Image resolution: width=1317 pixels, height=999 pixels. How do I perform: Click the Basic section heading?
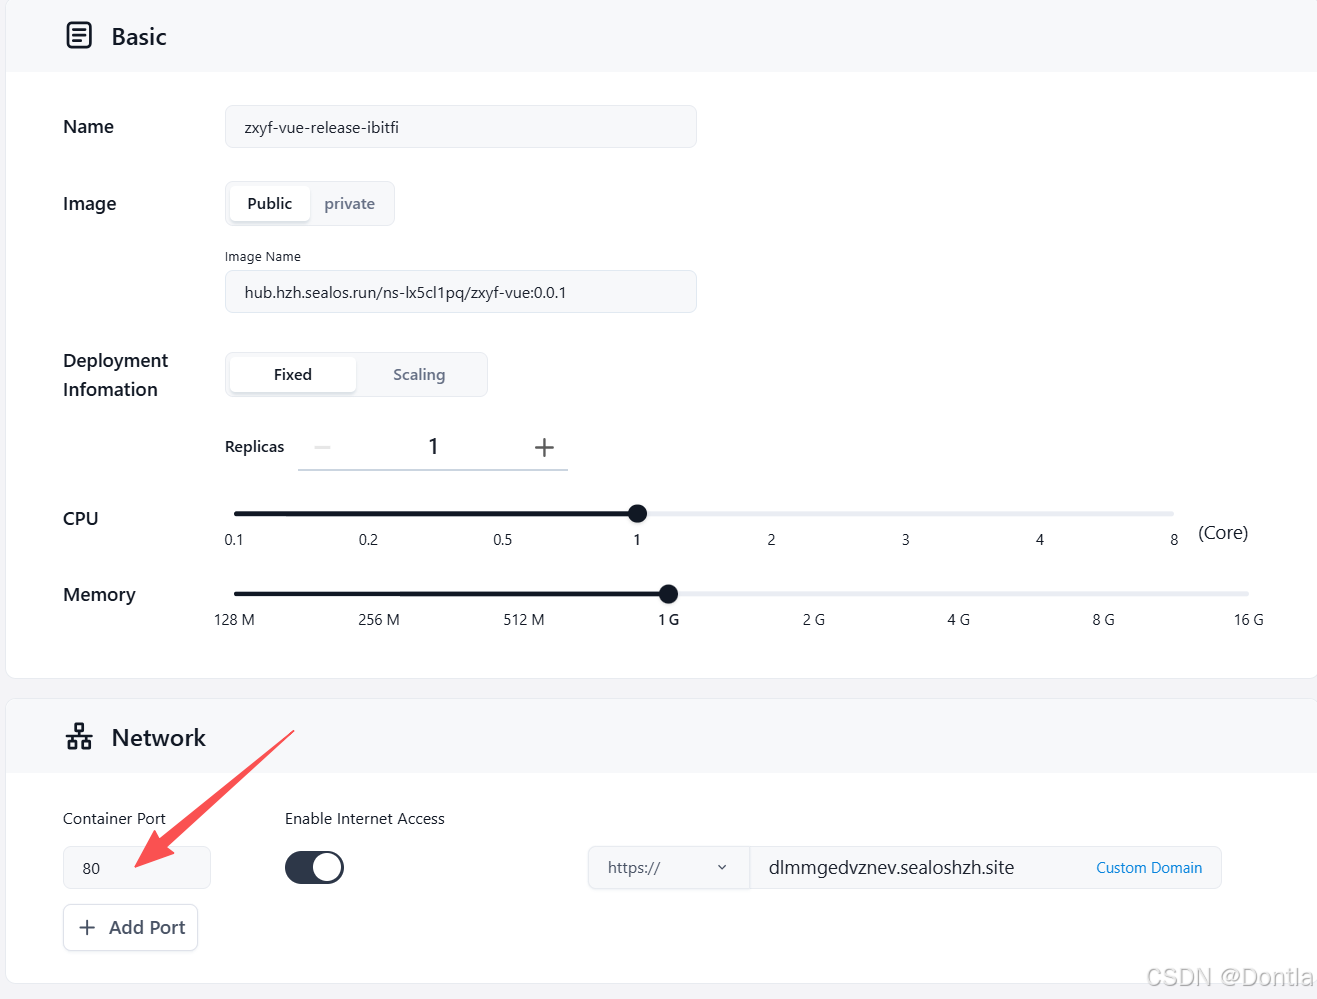point(139,36)
